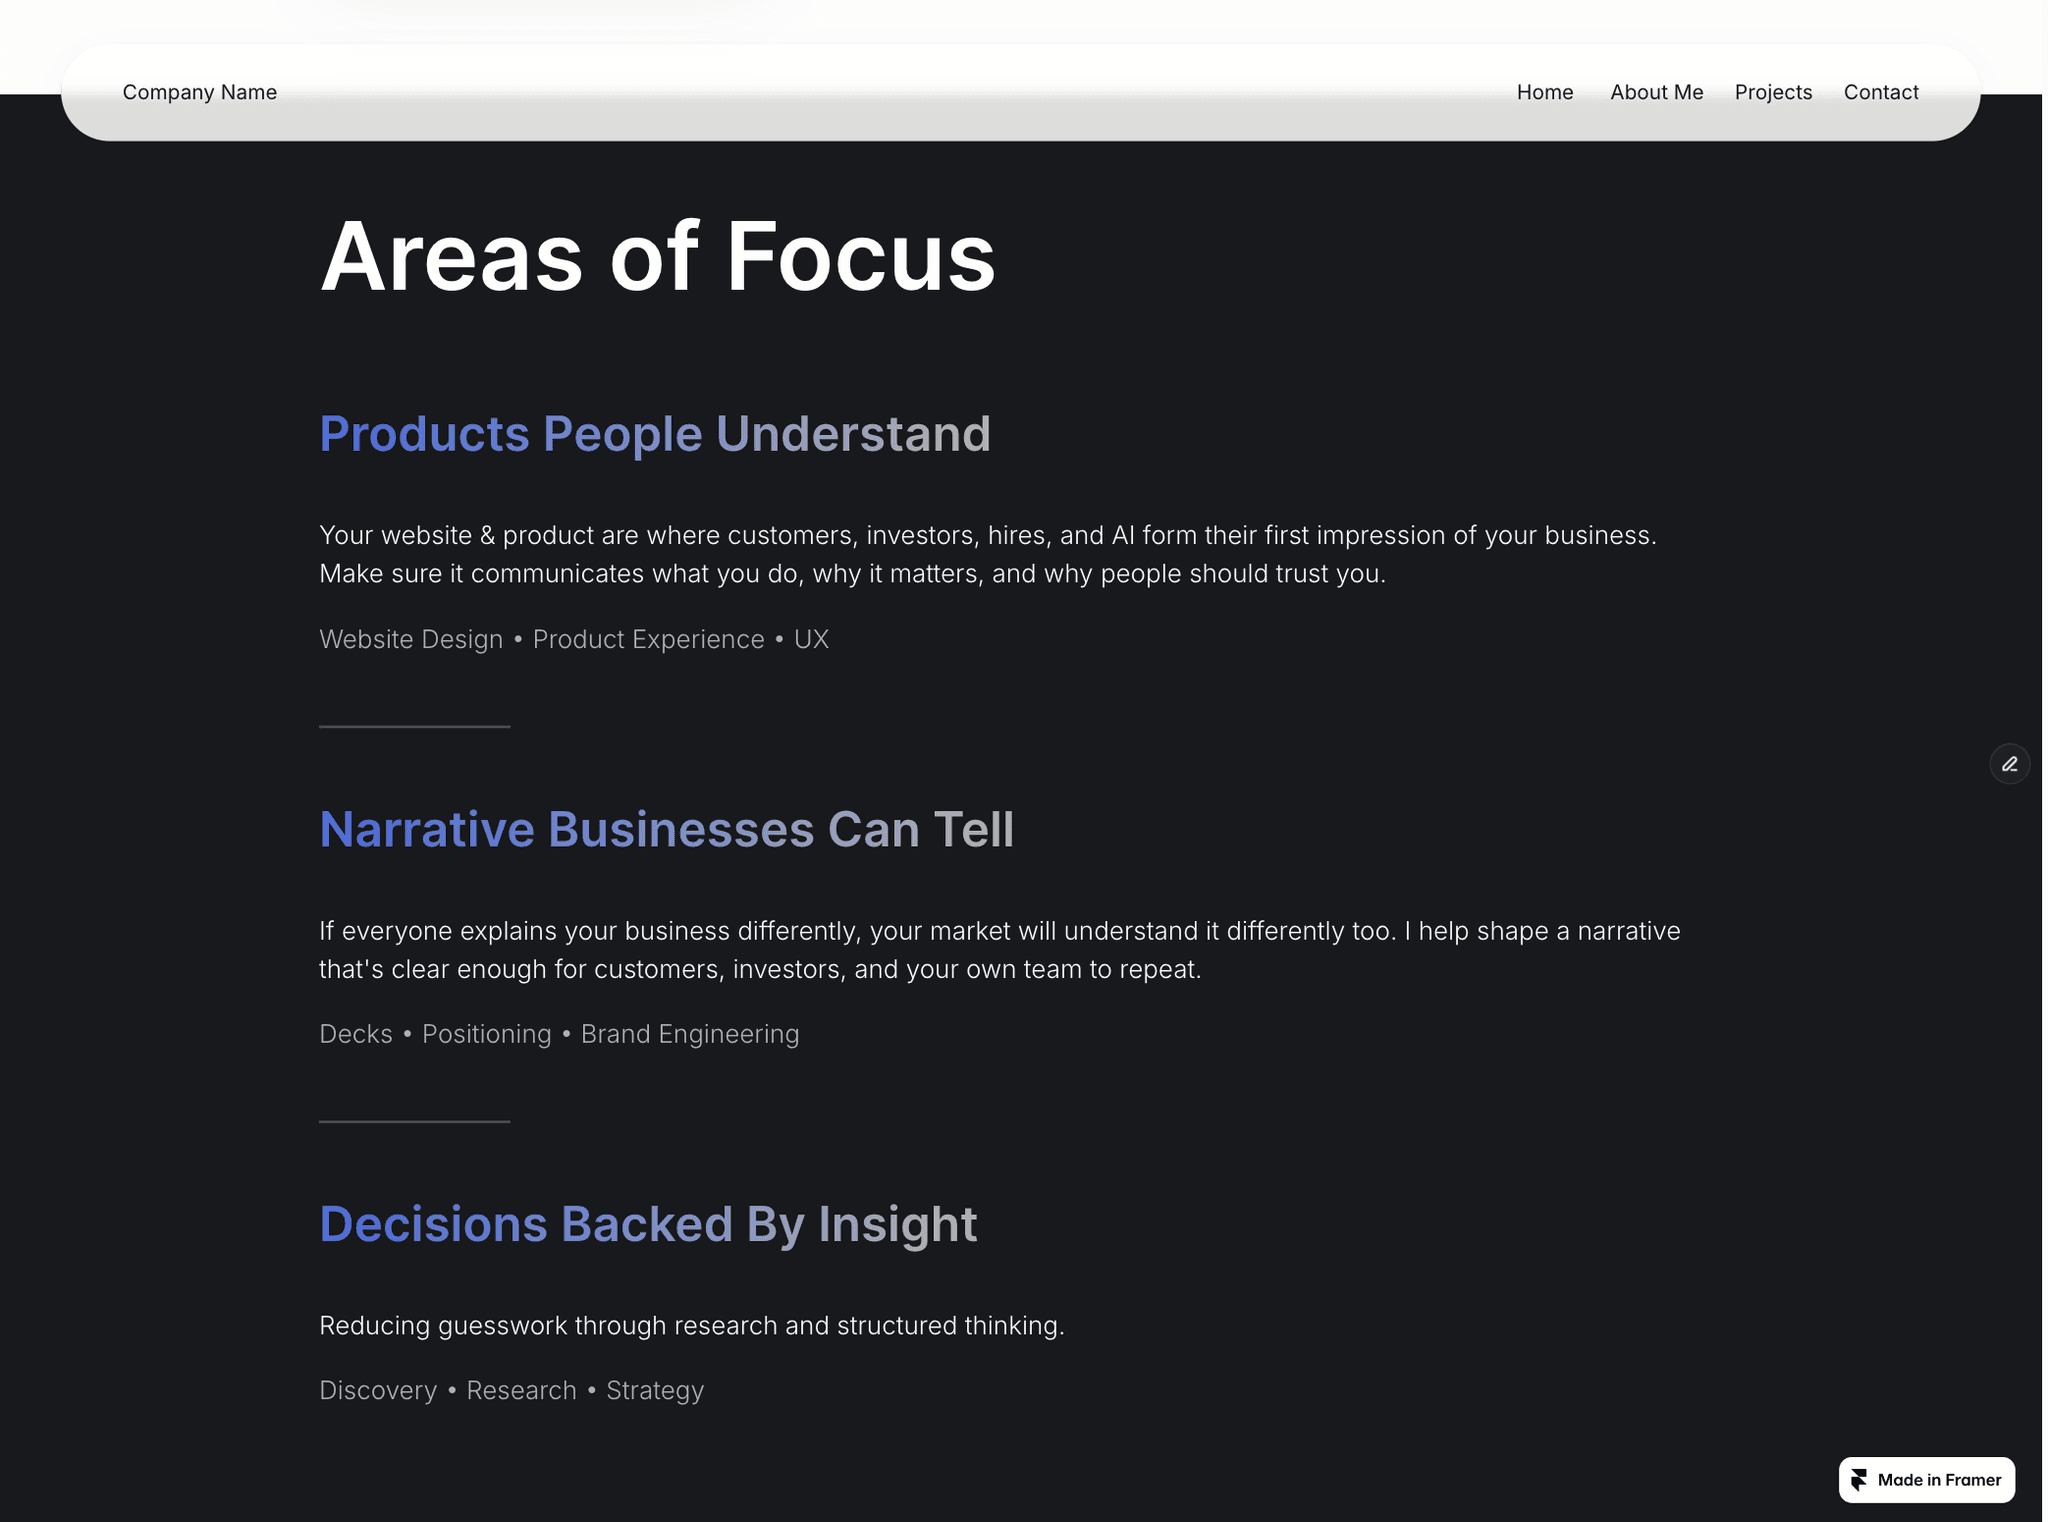2048x1522 pixels.
Task: Click the Made in Framer badge
Action: [x=1926, y=1479]
